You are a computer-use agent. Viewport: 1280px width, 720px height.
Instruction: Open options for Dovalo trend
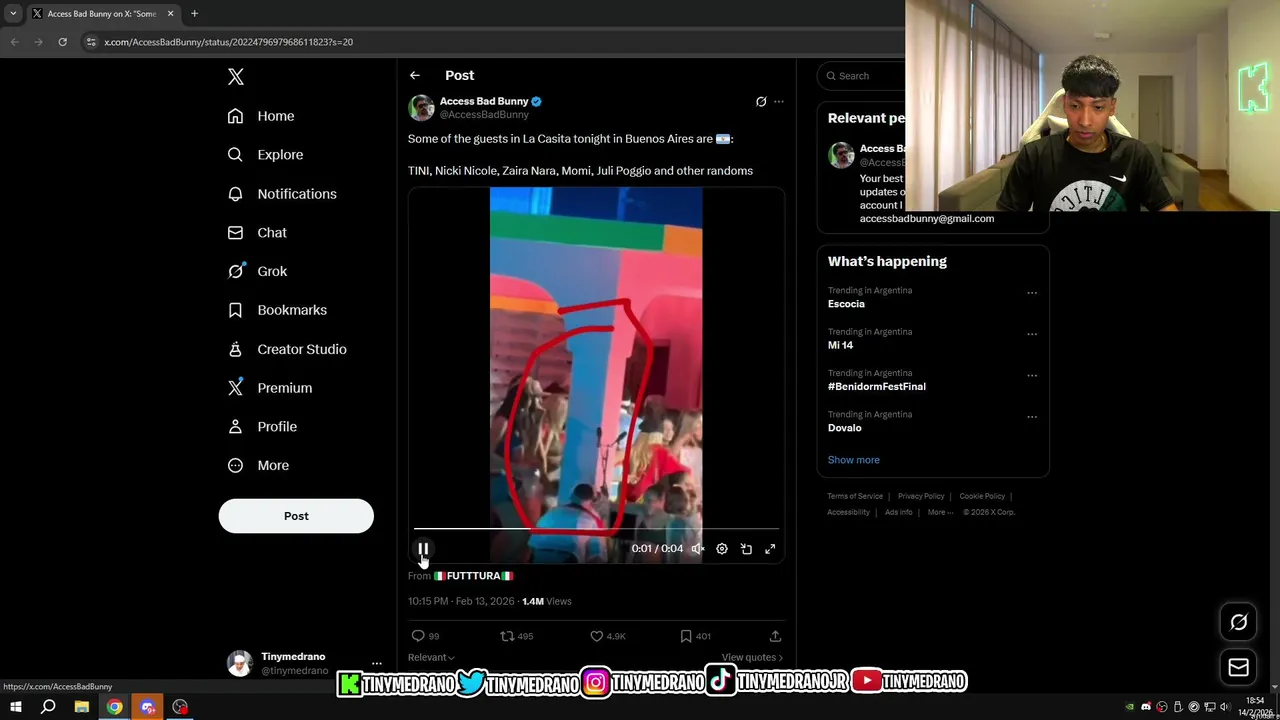coord(1032,417)
